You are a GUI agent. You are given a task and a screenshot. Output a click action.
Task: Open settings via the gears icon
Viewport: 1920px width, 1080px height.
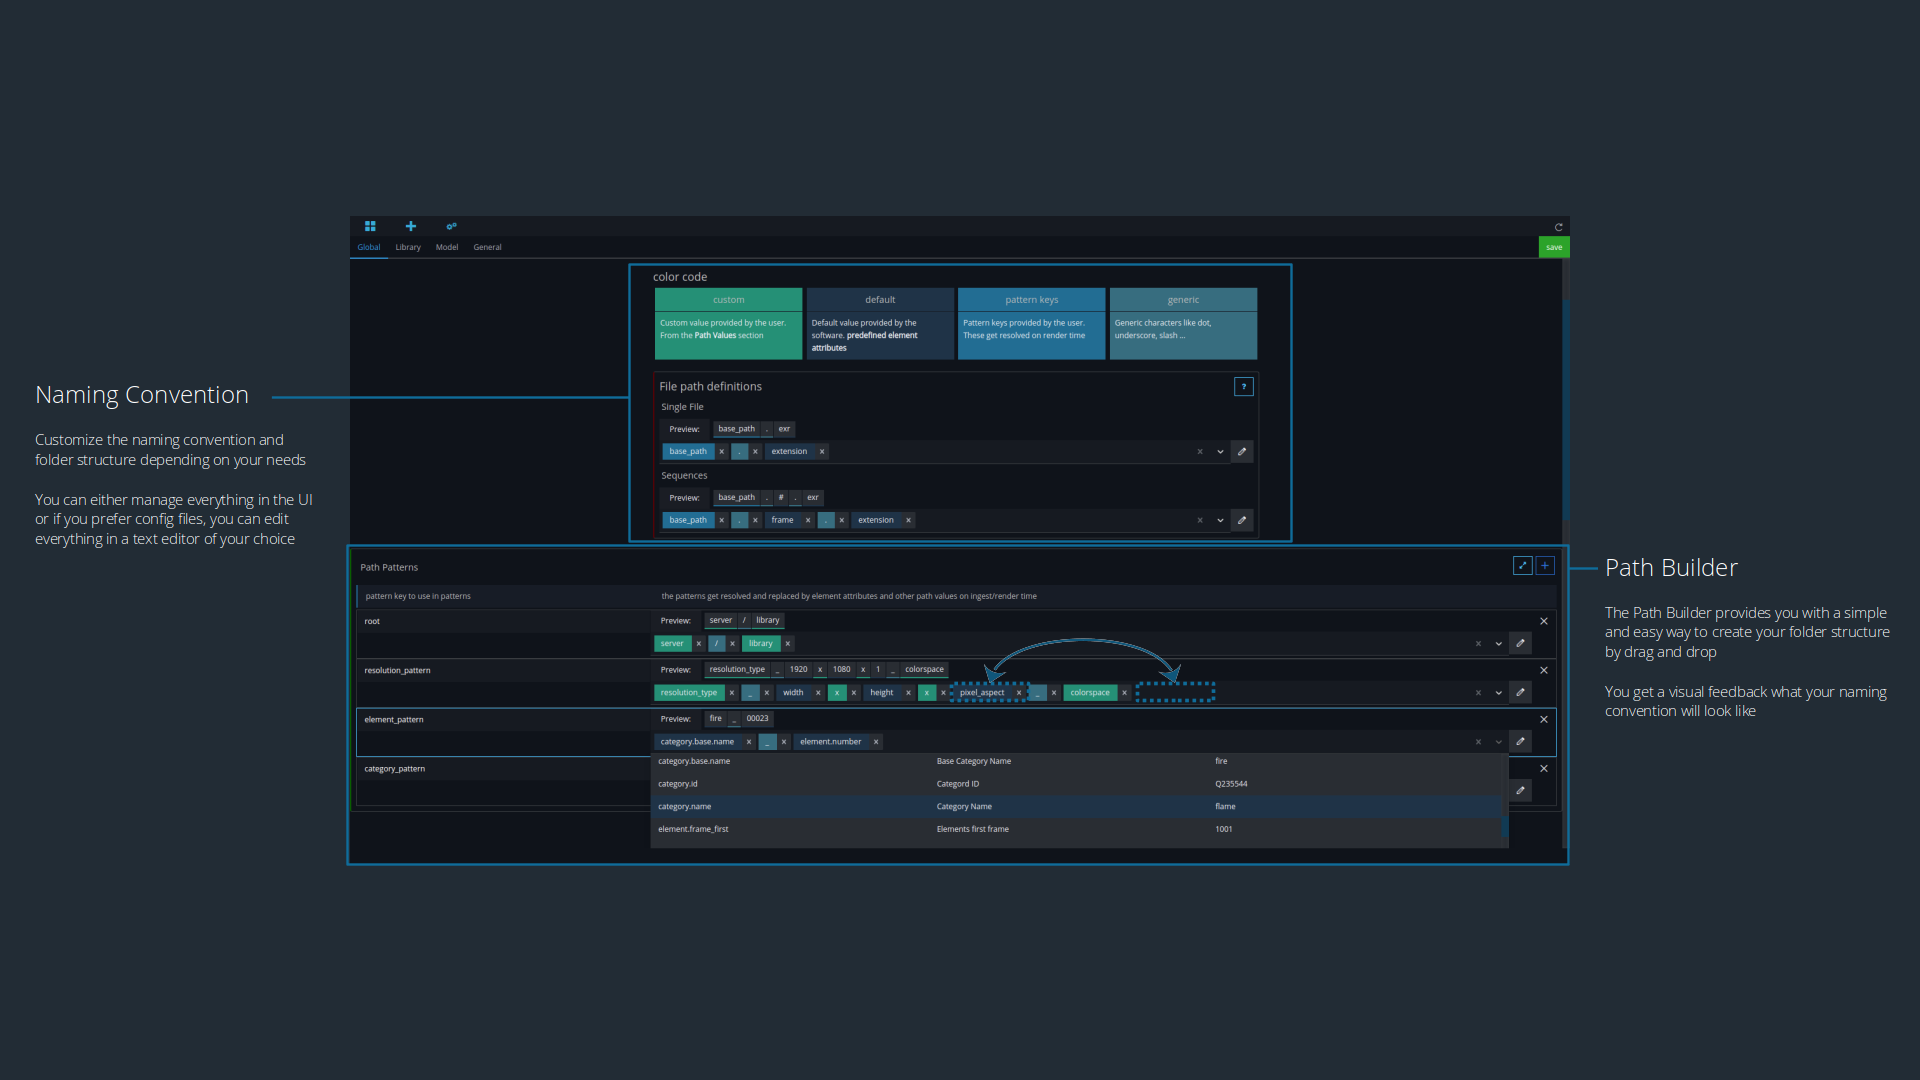point(452,226)
